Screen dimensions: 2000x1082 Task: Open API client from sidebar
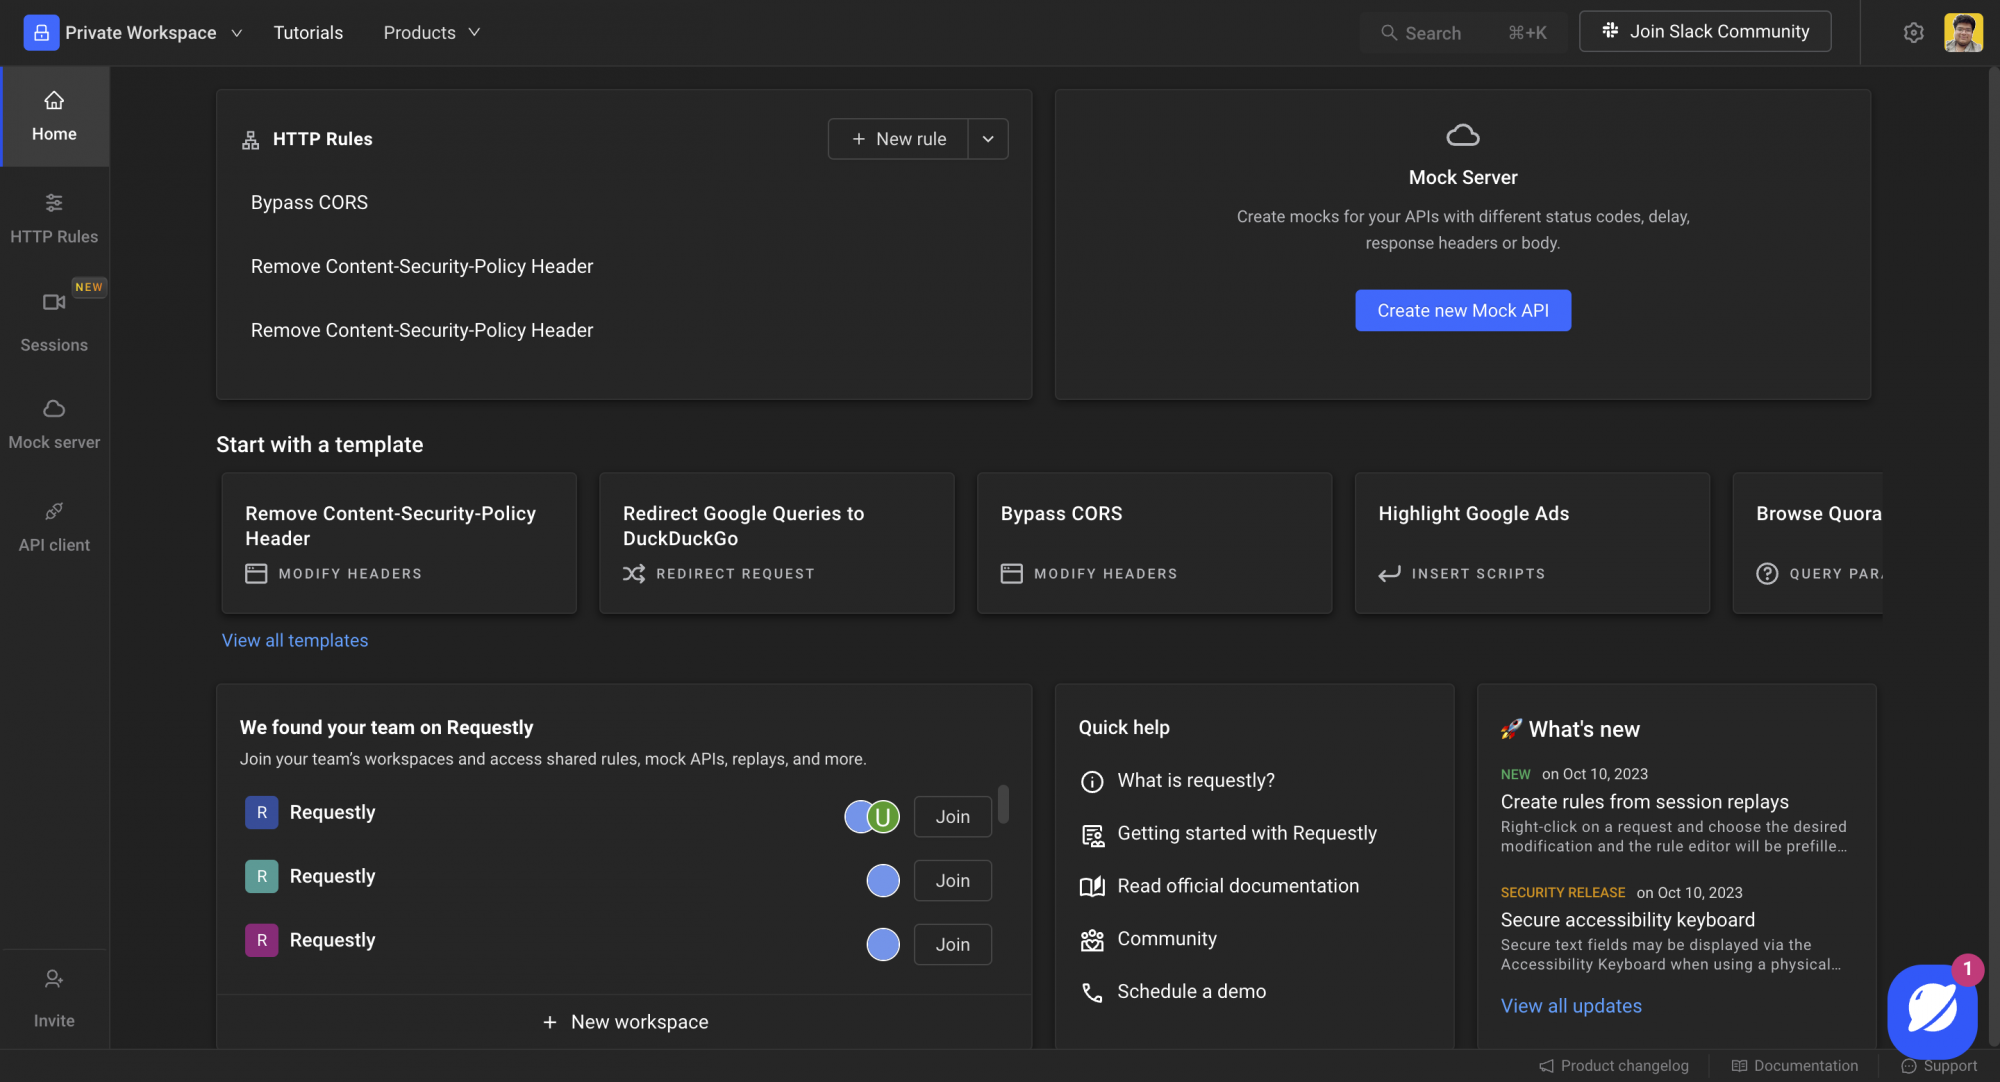54,527
